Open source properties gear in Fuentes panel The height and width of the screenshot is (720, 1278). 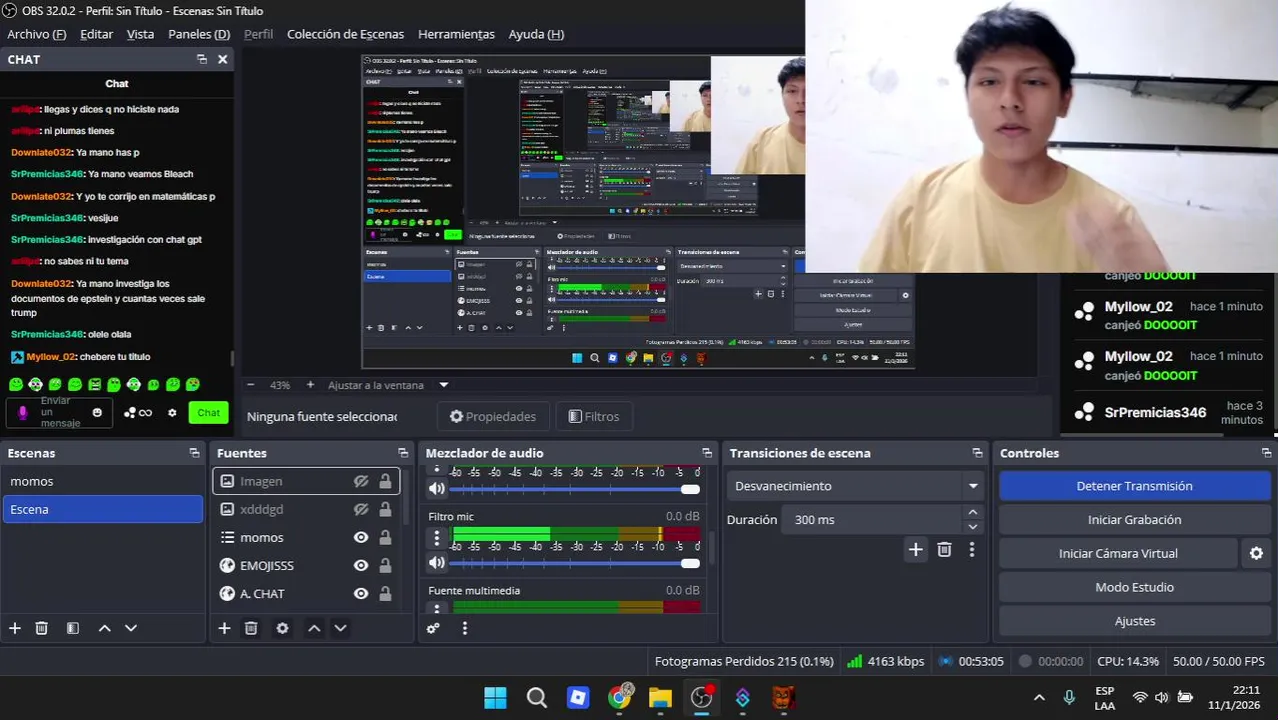click(x=283, y=628)
